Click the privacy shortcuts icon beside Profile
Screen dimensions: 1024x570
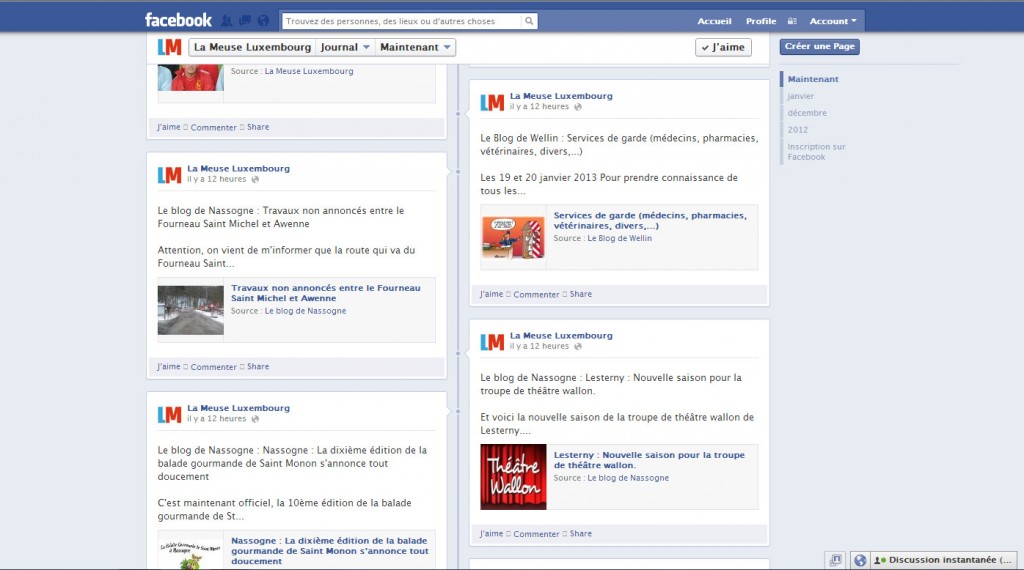[x=792, y=21]
